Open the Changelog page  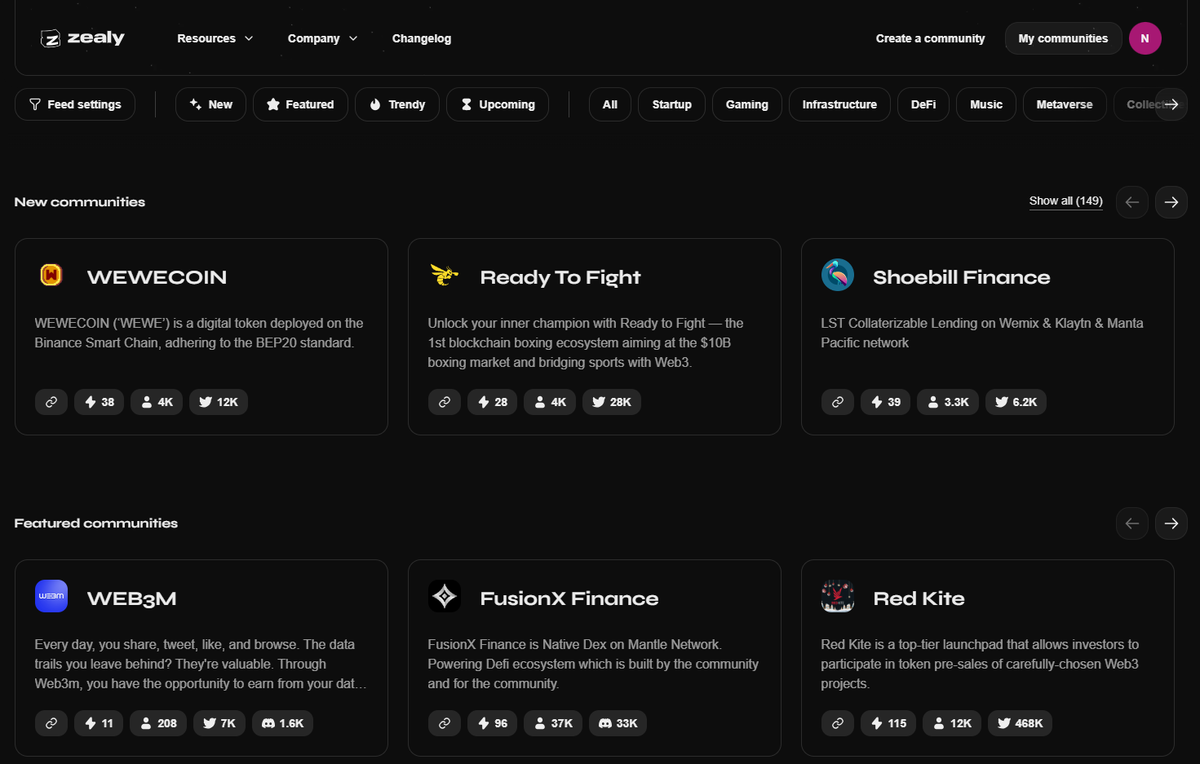pos(421,38)
